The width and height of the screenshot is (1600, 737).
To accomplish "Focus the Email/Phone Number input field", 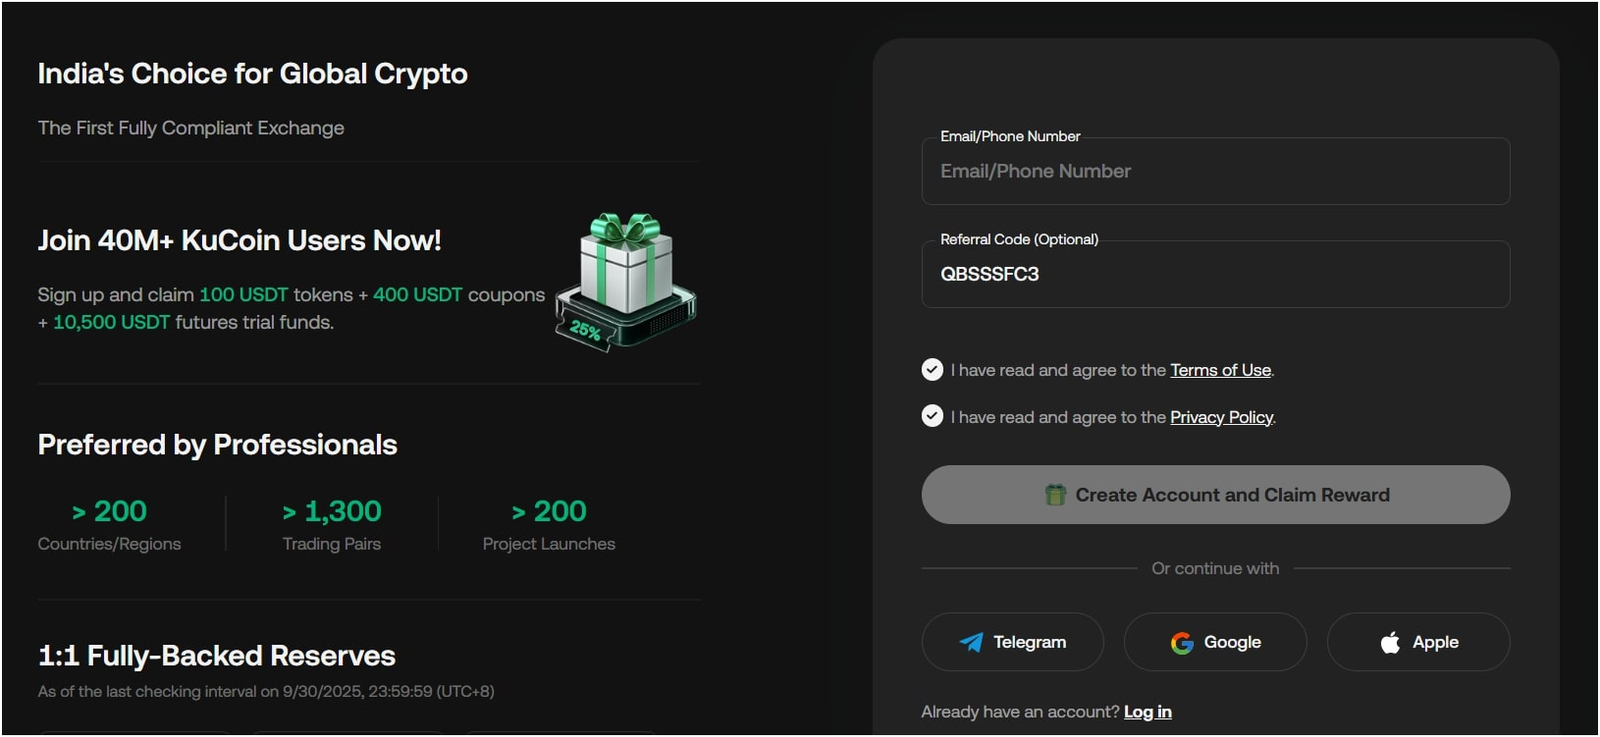I will [x=1215, y=172].
